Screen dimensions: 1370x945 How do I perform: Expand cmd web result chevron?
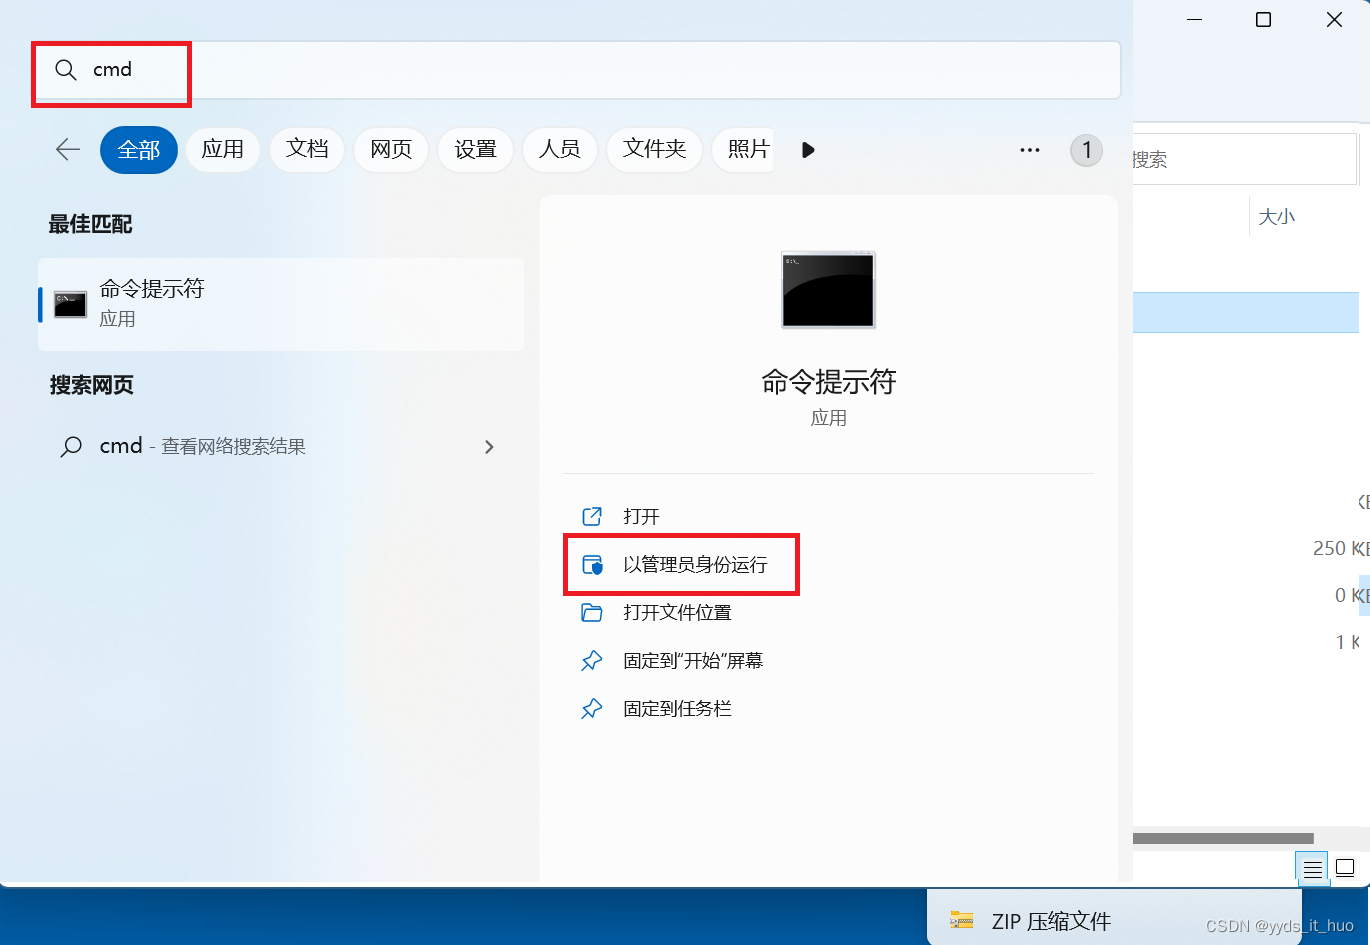489,447
